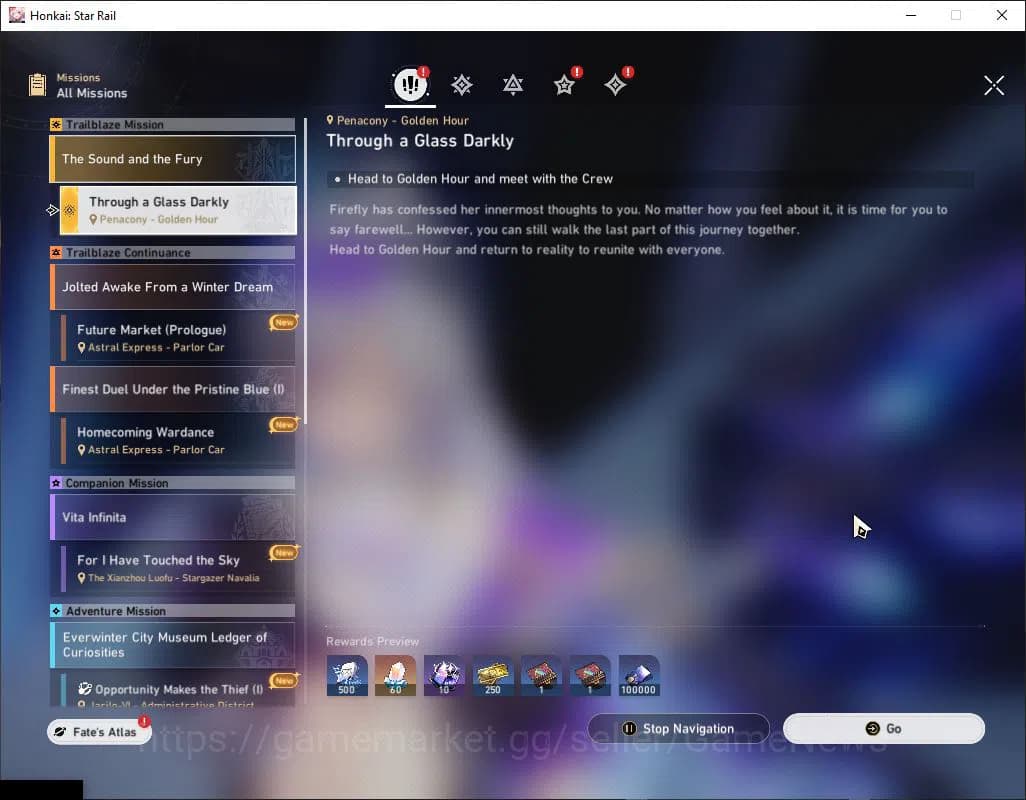The height and width of the screenshot is (800, 1026).
Task: View the 100000 credits reward
Action: (639, 676)
